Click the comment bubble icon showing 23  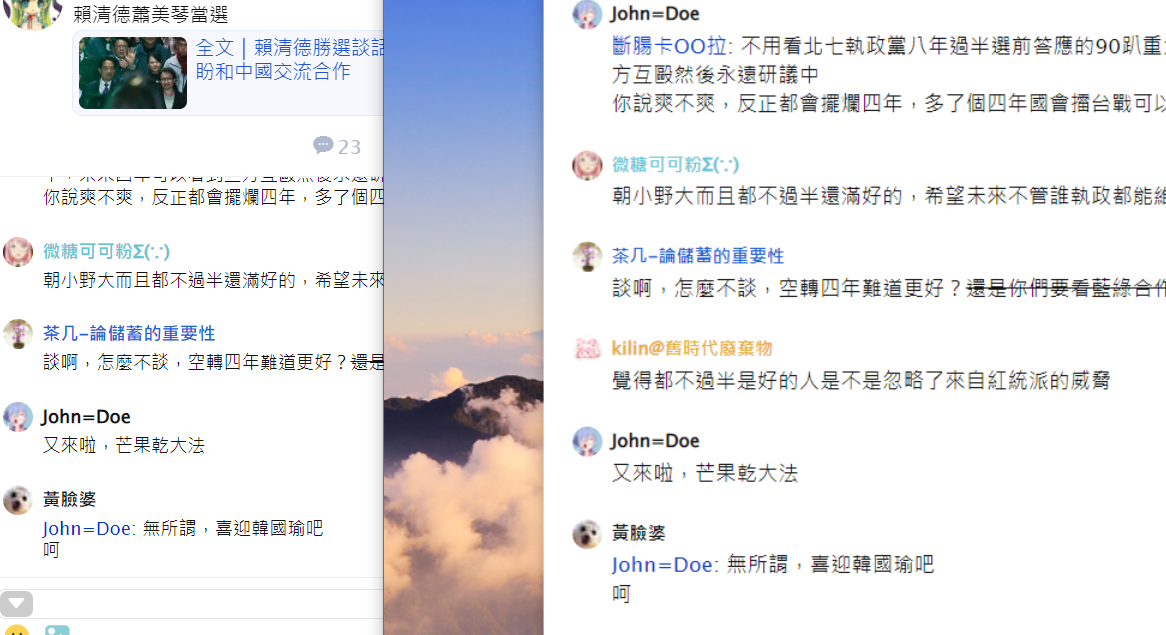[x=323, y=145]
